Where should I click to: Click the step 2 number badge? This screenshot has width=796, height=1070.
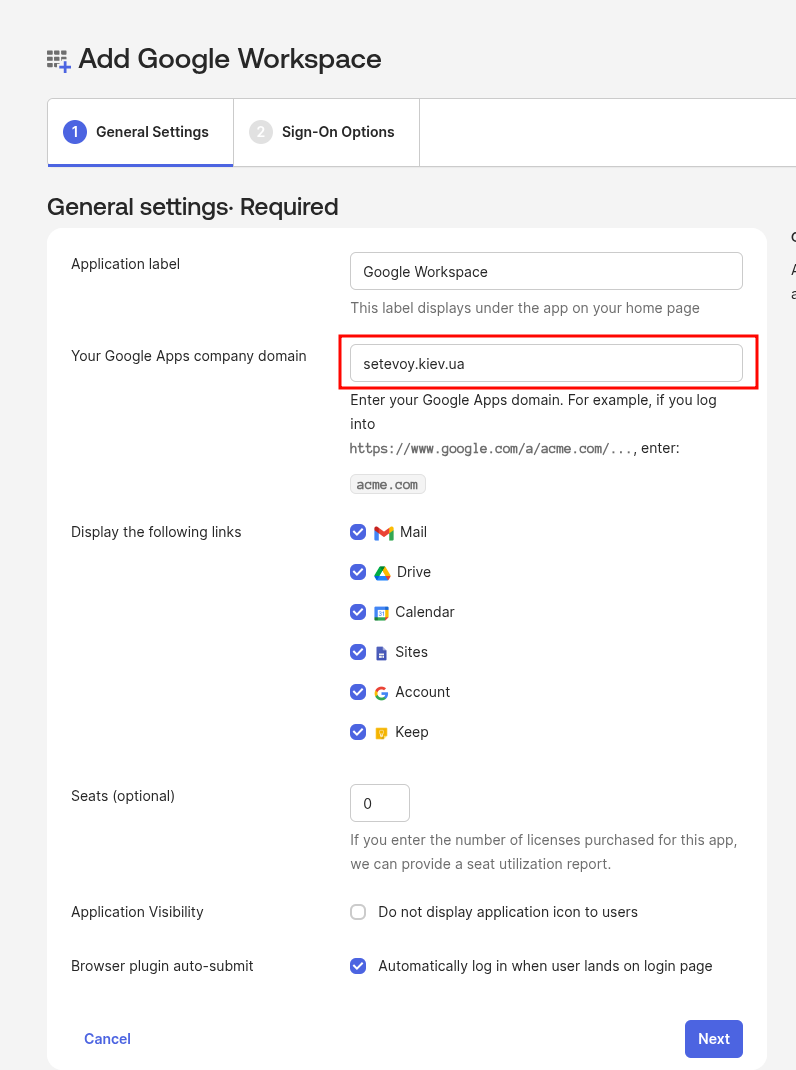tap(261, 132)
